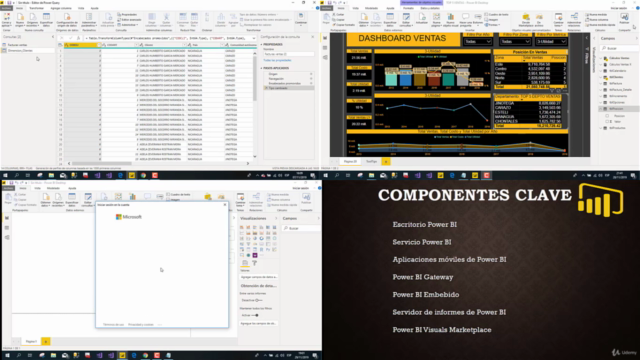Check the Posicion field checkbox
The height and width of the screenshot is (360, 640).
607,116
